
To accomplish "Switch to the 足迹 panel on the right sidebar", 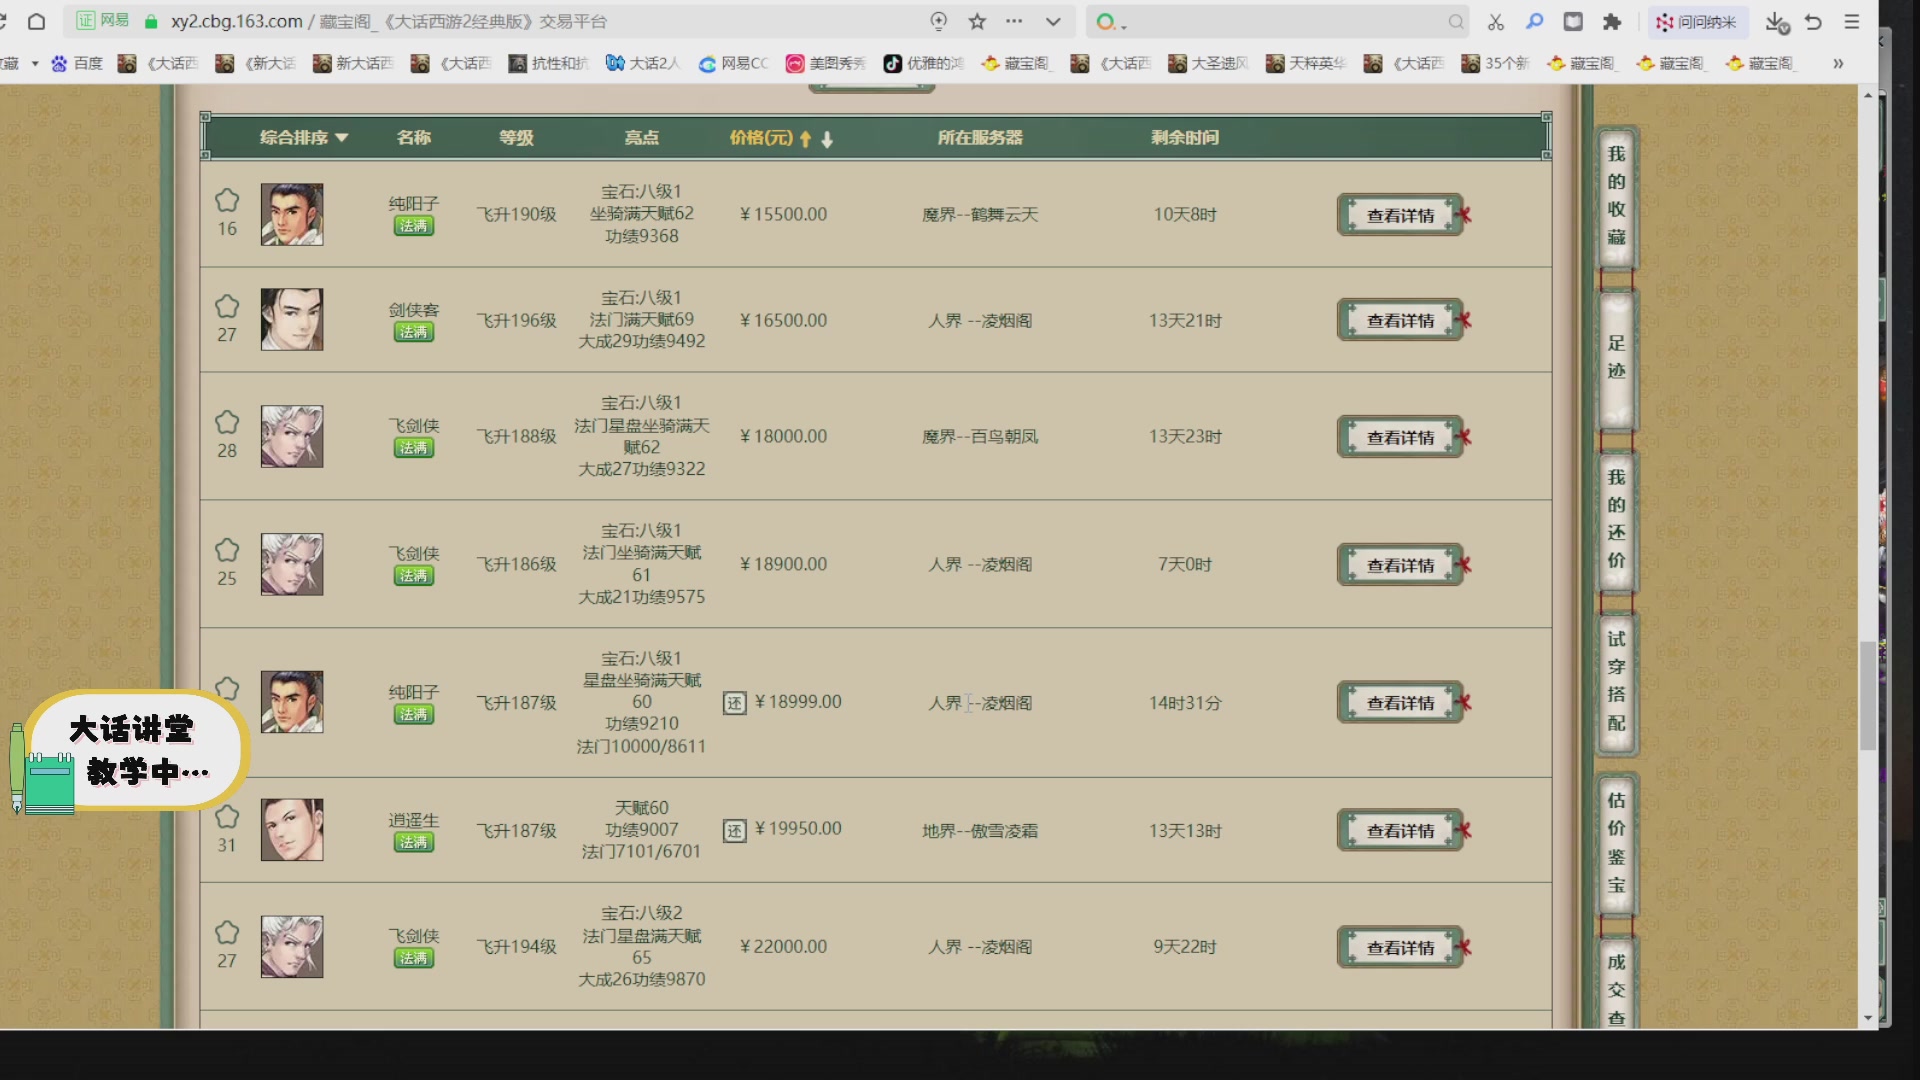I will (x=1616, y=357).
